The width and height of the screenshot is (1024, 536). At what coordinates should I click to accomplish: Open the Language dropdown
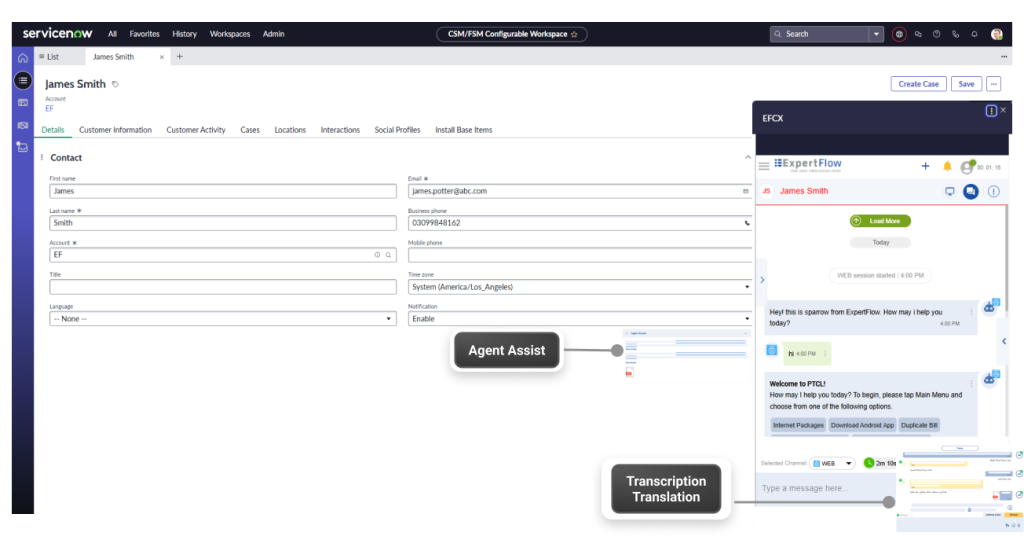coord(222,319)
